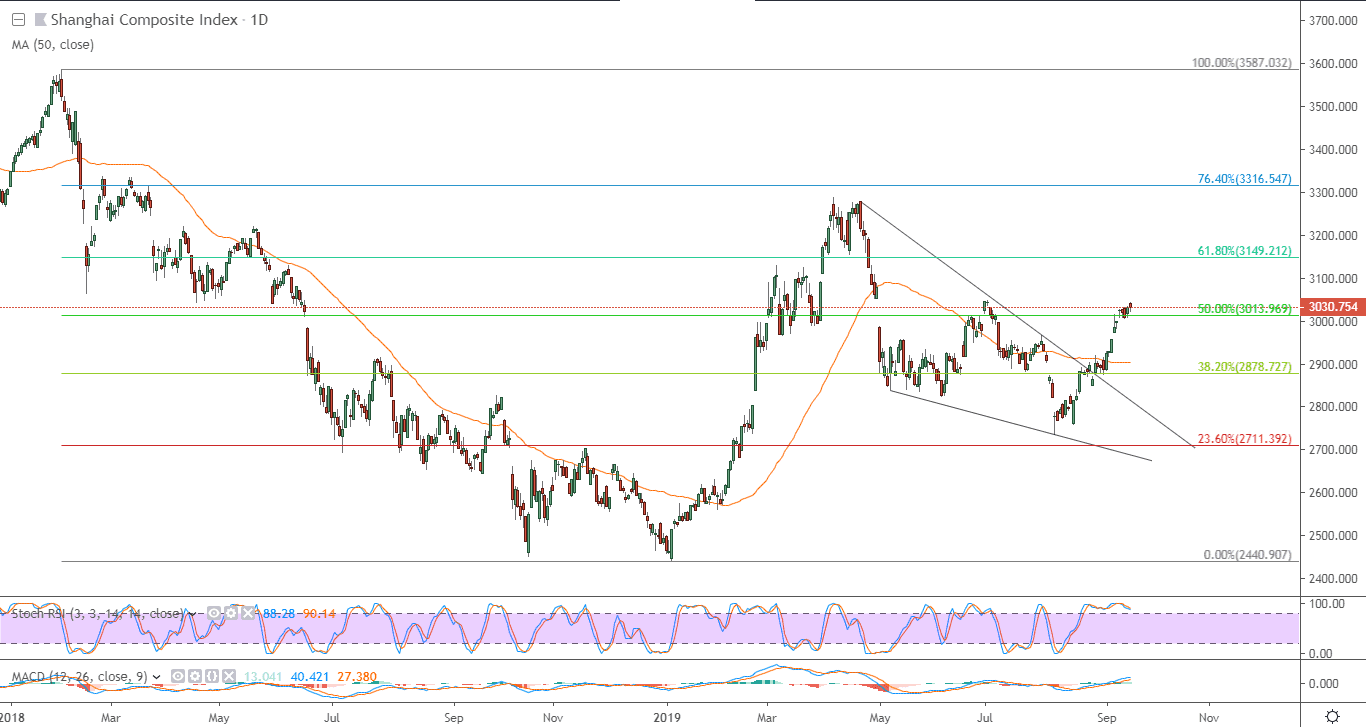Open MACD source code braces icon
1366x727 pixels.
(212, 677)
